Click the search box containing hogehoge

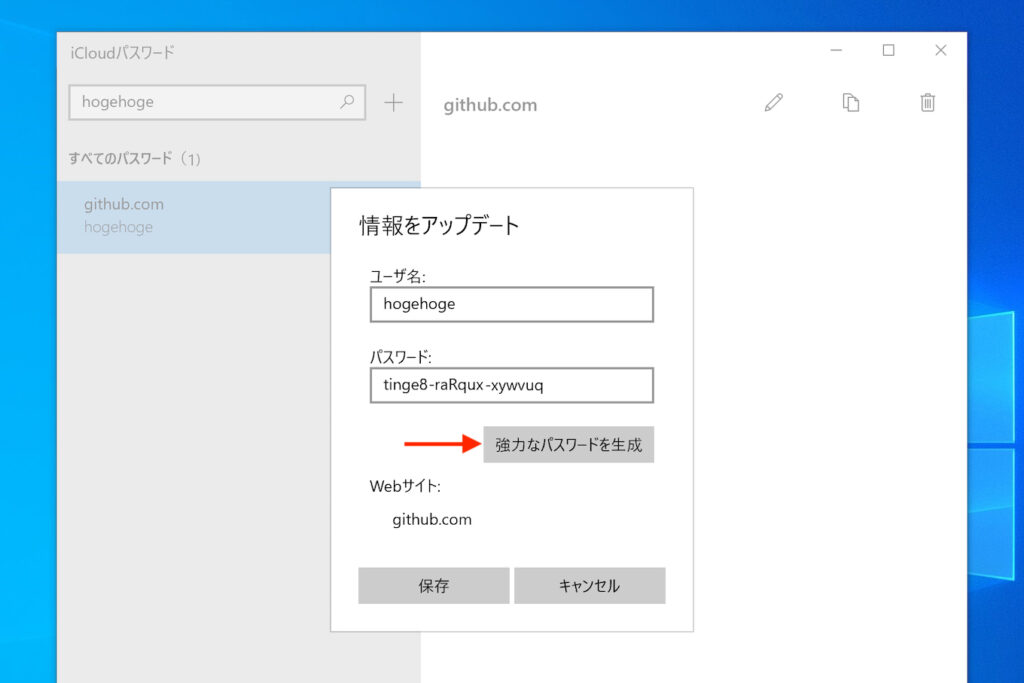(x=200, y=101)
